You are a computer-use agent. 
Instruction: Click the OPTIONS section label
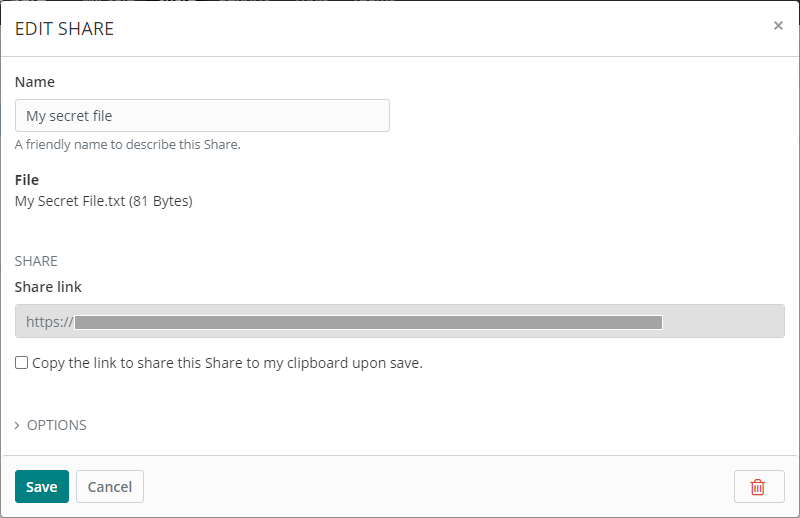[57, 425]
